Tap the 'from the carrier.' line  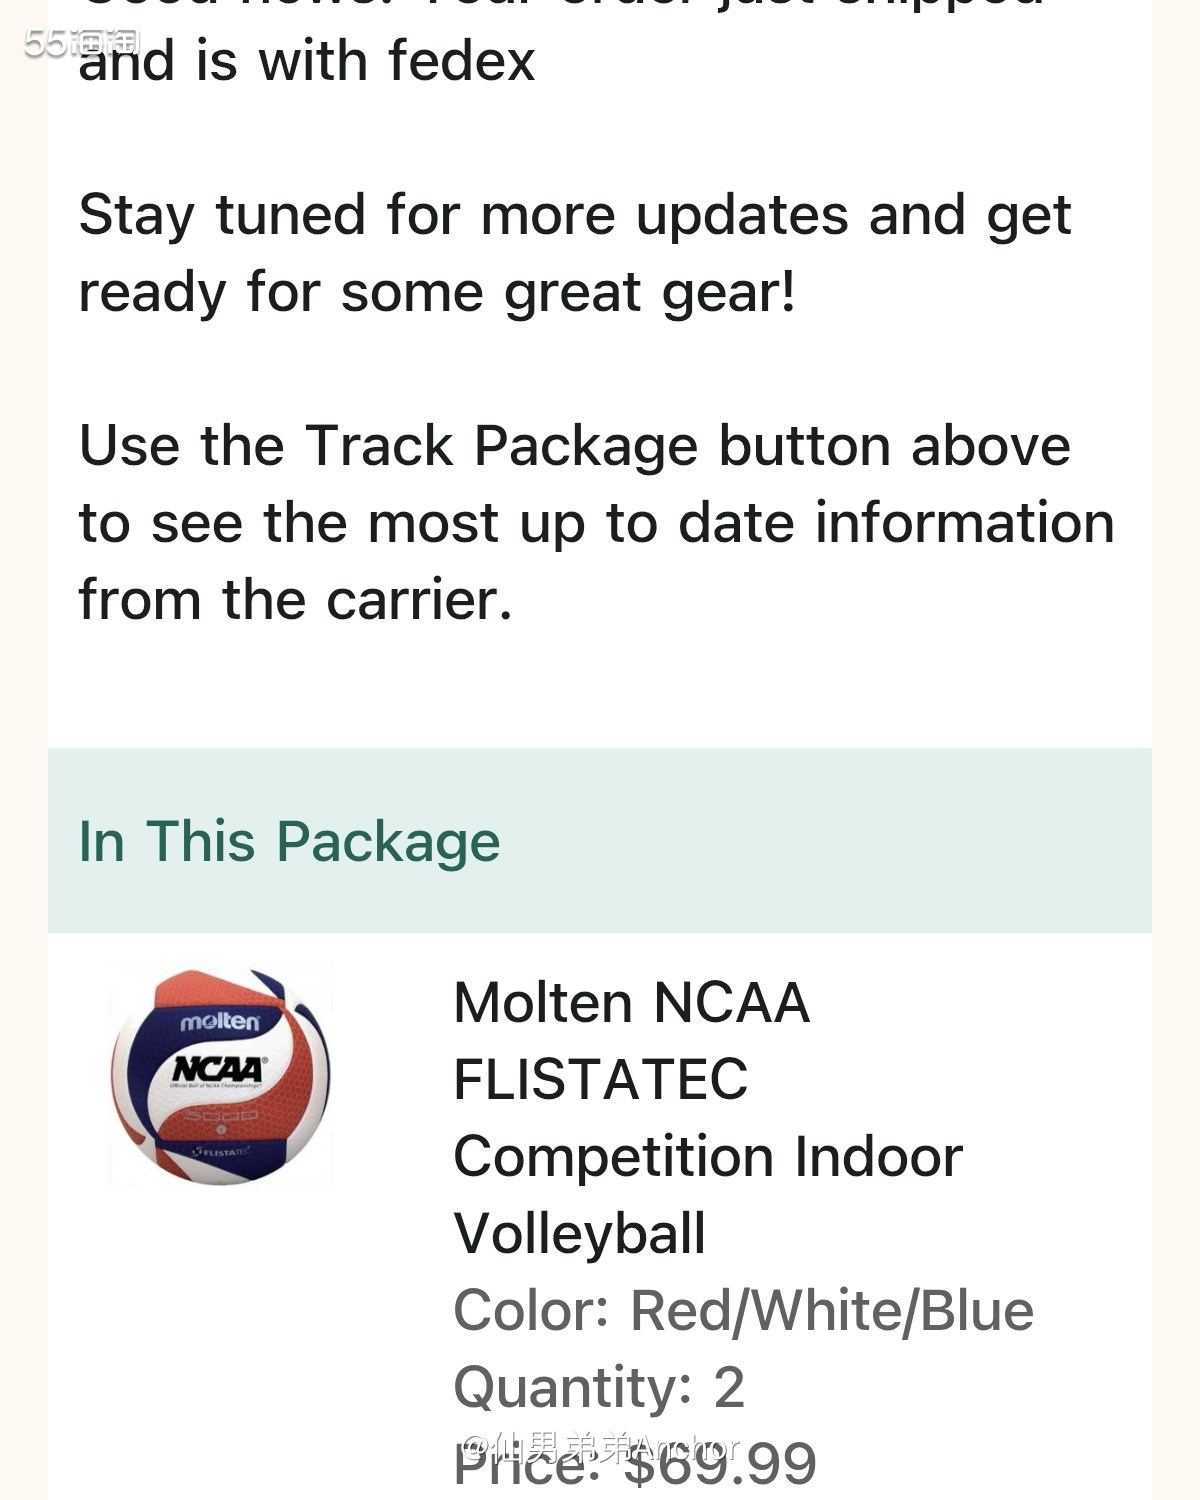(x=295, y=599)
